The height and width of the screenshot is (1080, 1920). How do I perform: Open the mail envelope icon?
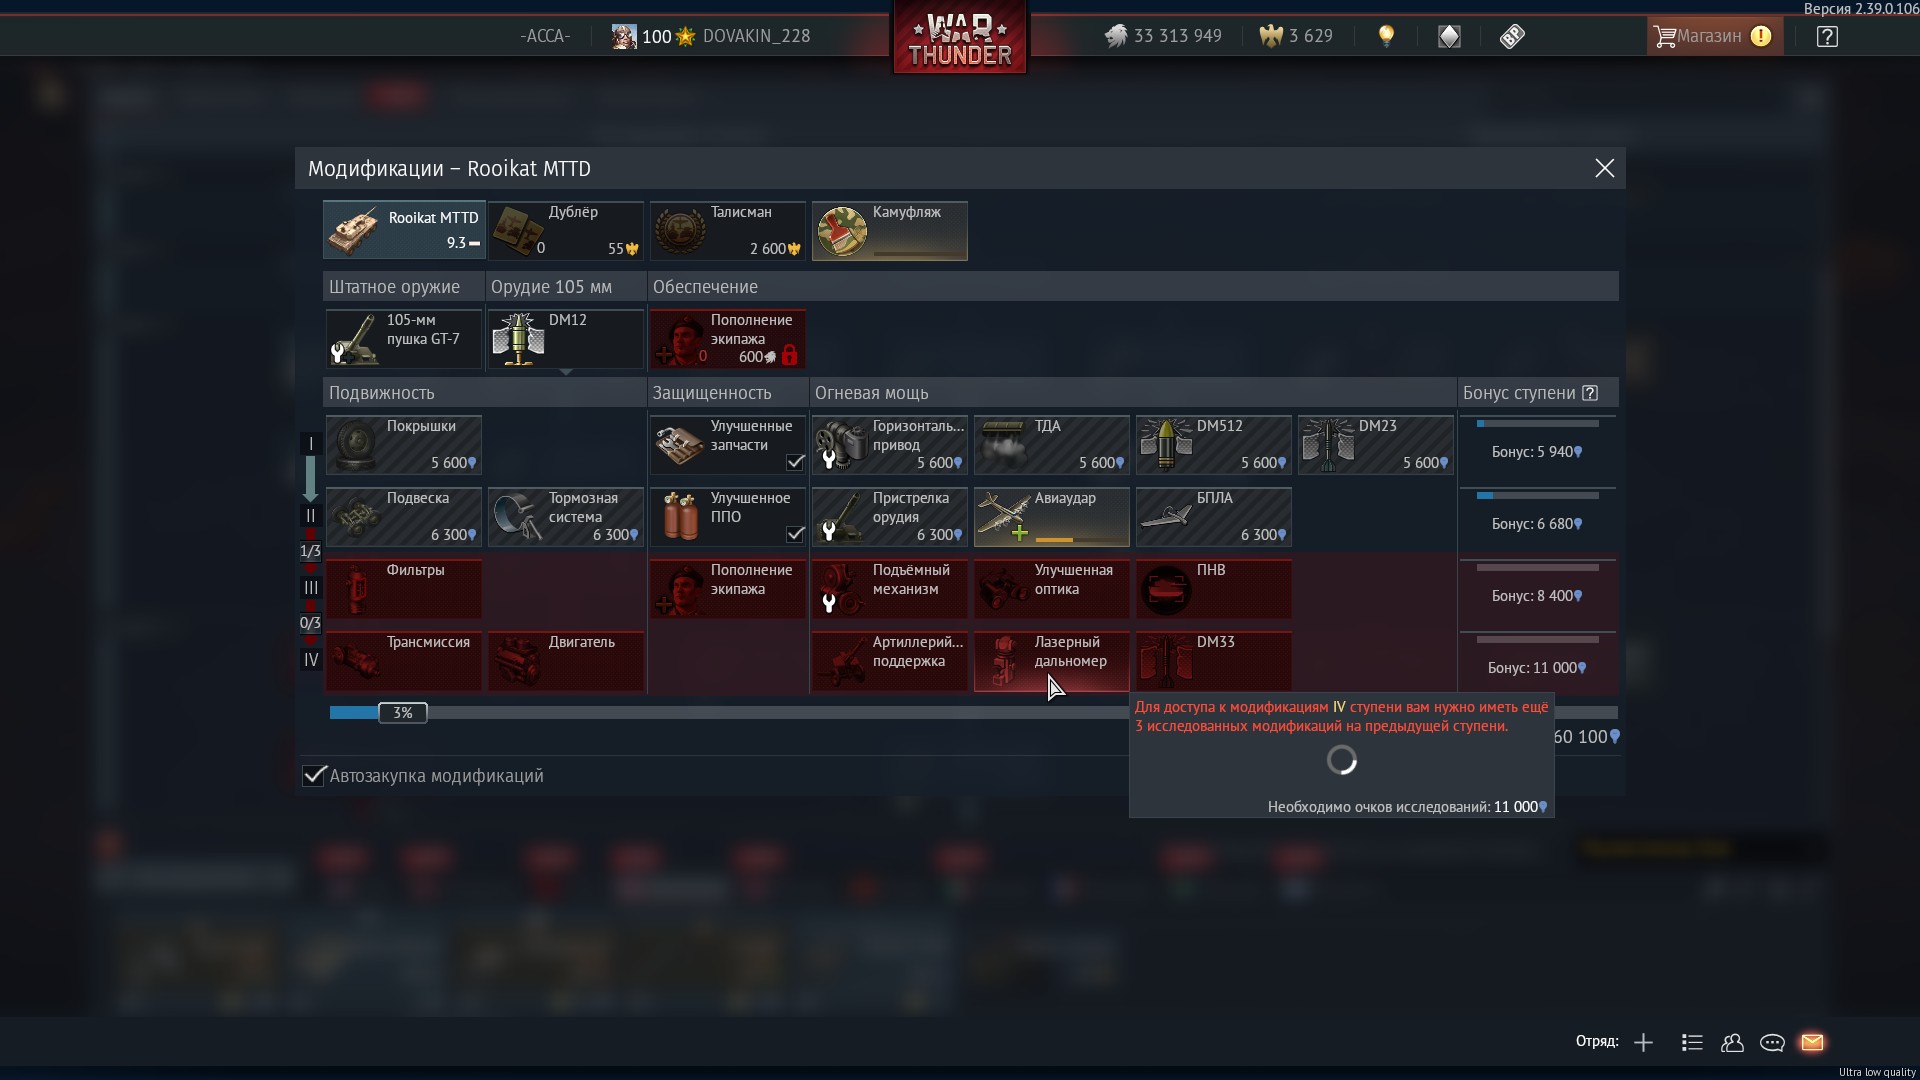click(x=1812, y=1043)
